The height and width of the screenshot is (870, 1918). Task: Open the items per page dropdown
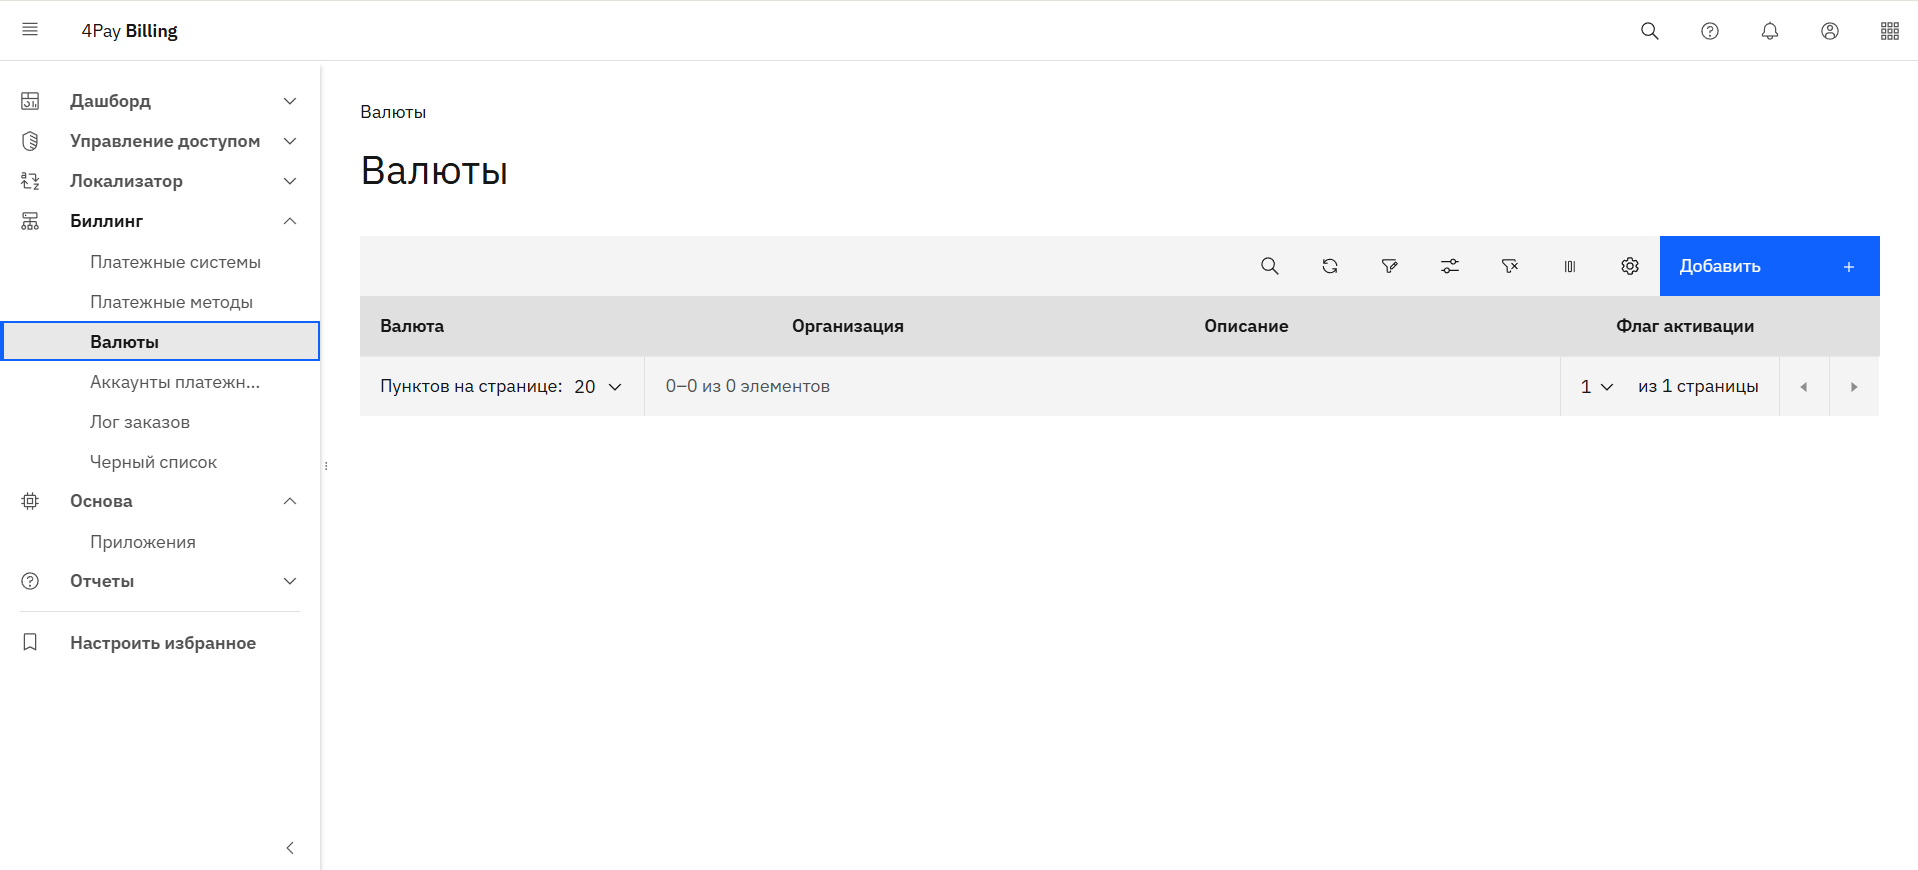[597, 387]
